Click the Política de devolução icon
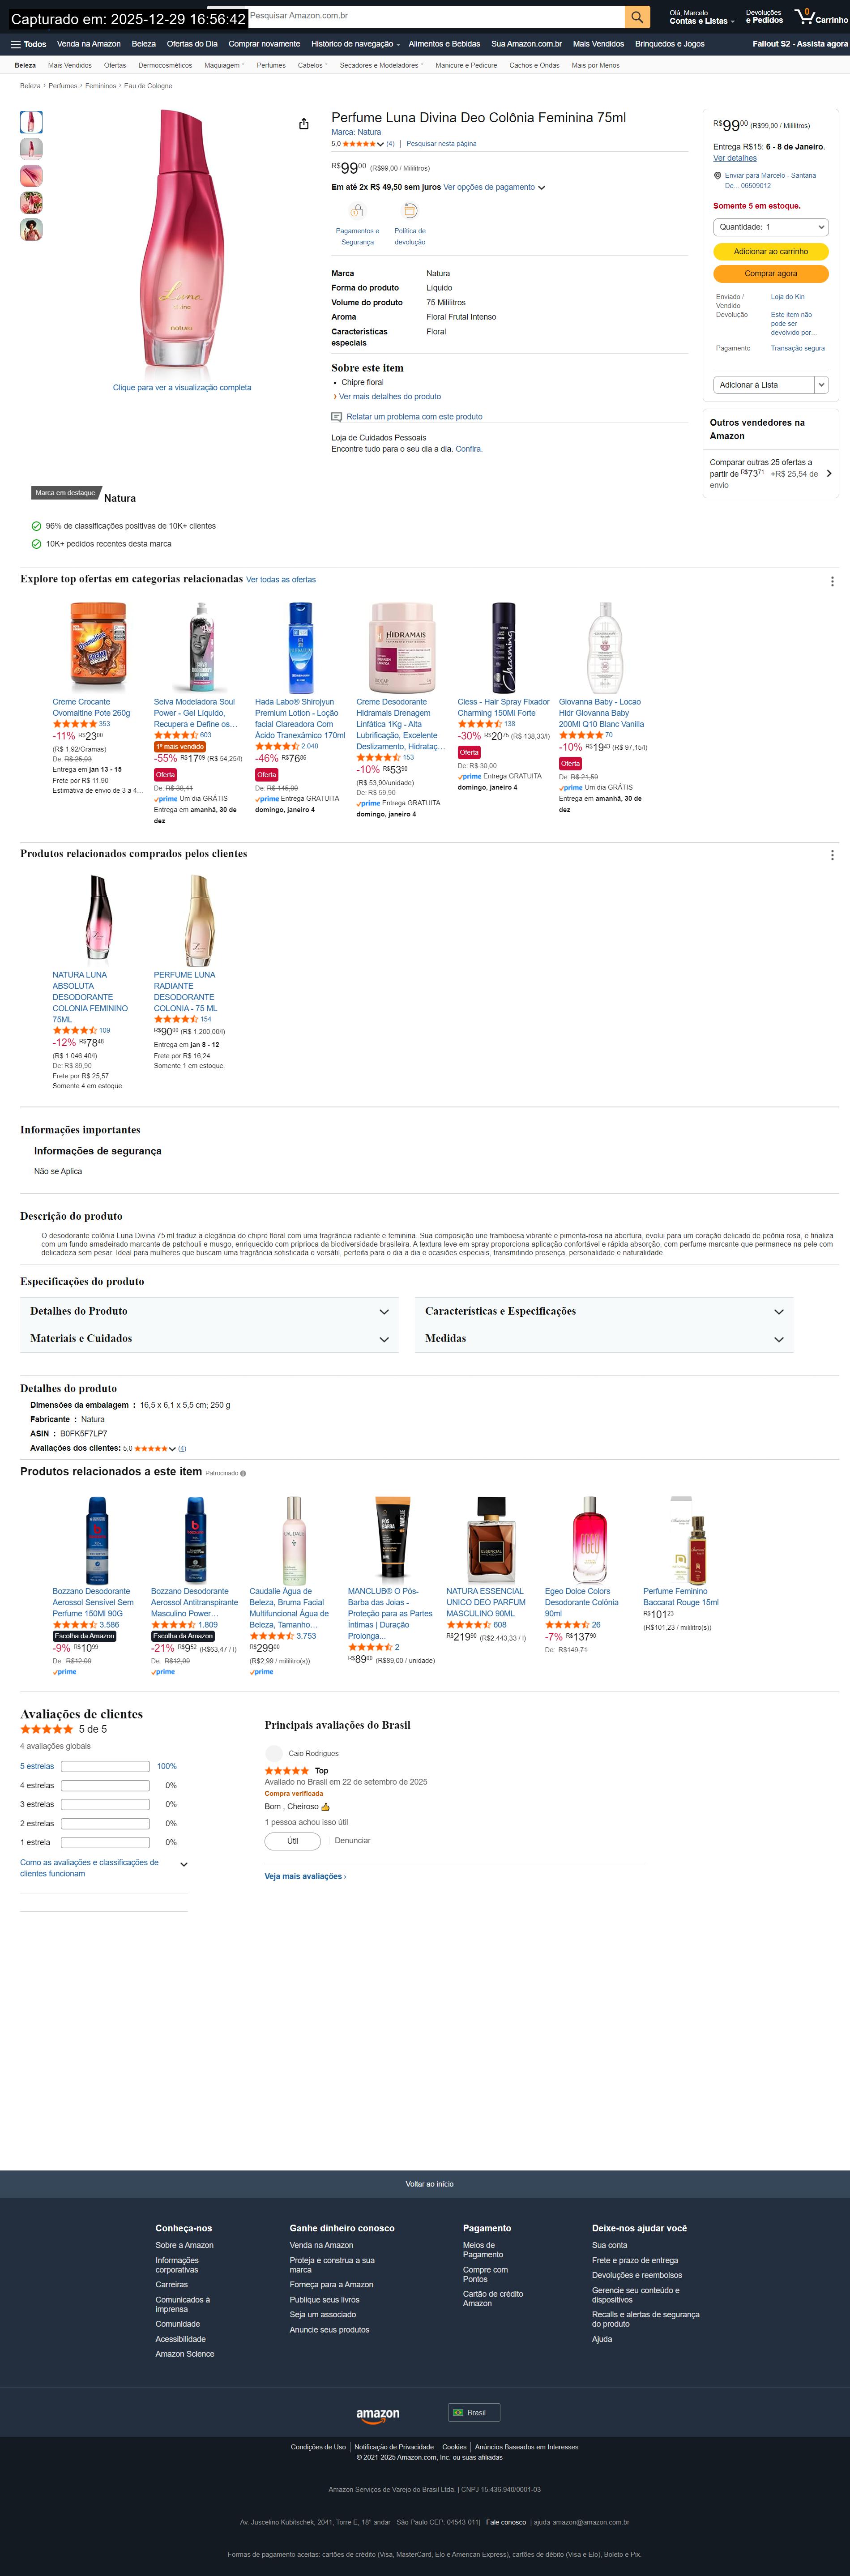The width and height of the screenshot is (850, 2576). tap(409, 211)
